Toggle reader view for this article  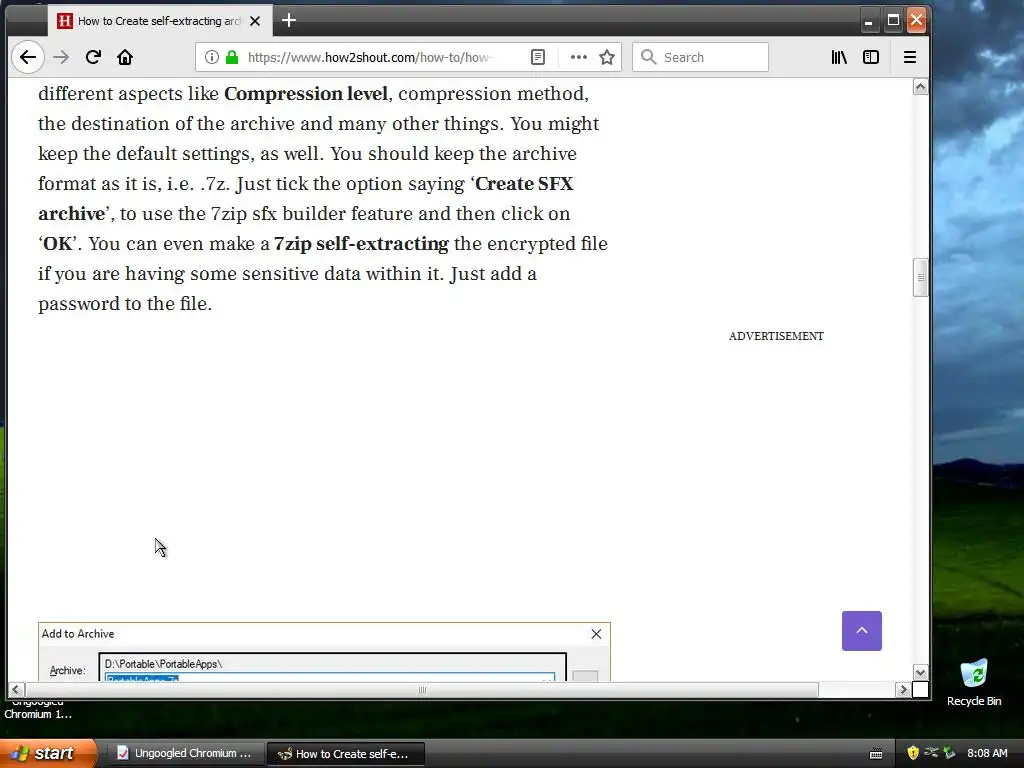(x=537, y=57)
